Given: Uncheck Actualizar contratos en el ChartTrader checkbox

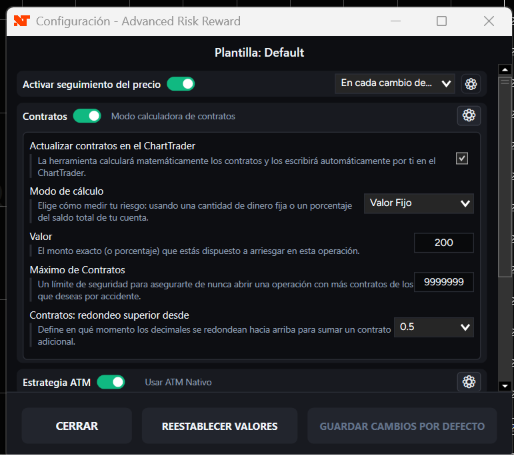Looking at the screenshot, I should click(462, 158).
